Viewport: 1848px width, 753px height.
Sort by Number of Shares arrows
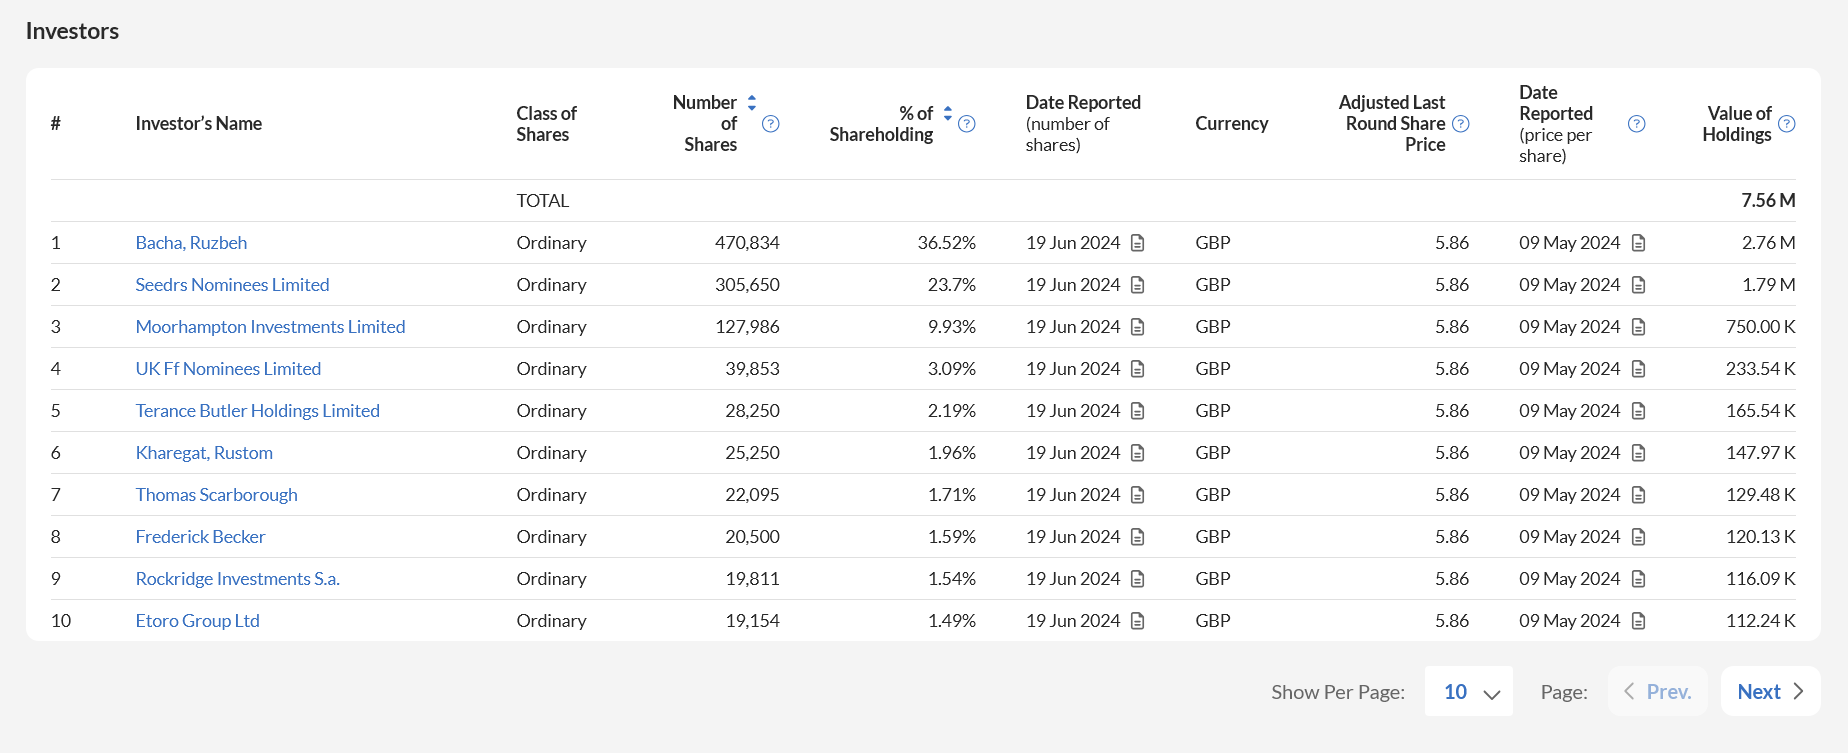point(752,102)
